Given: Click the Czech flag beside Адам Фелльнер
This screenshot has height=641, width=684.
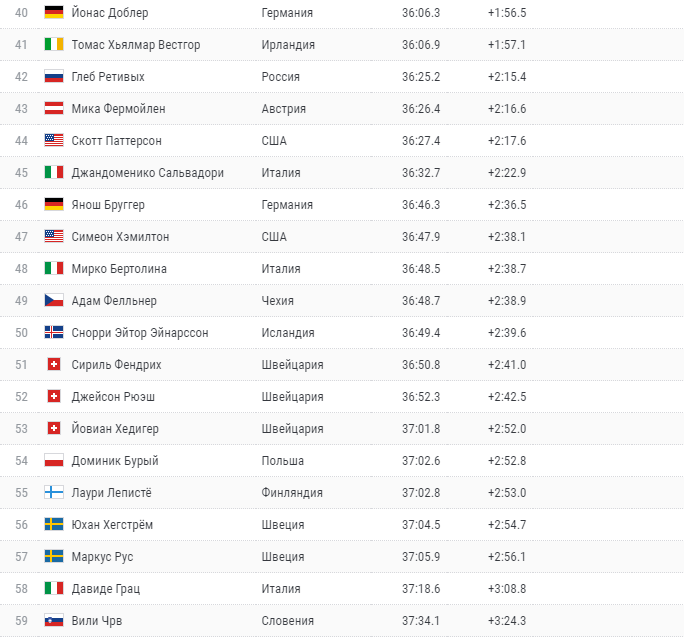Looking at the screenshot, I should [54, 301].
